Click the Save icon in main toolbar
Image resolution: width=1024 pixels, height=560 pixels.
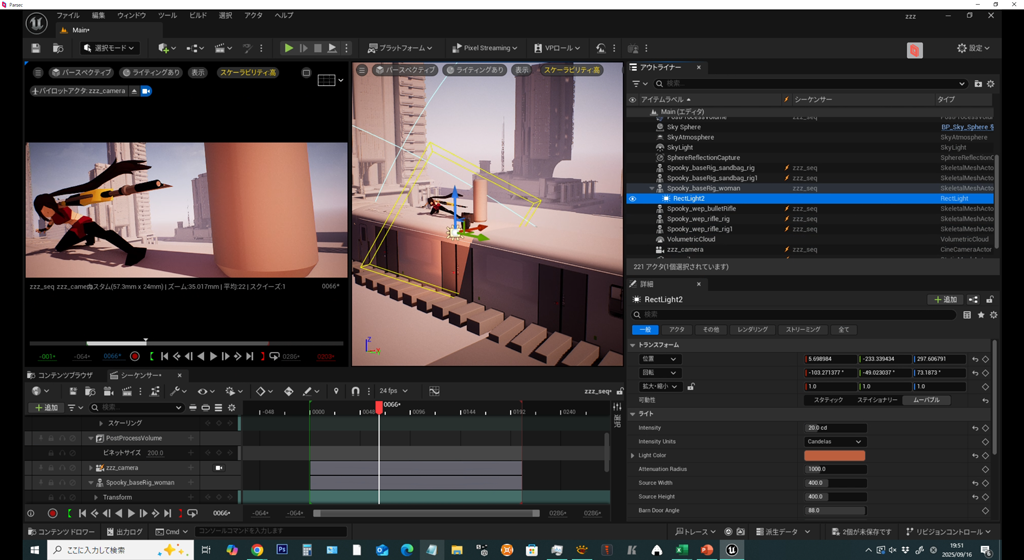click(36, 48)
